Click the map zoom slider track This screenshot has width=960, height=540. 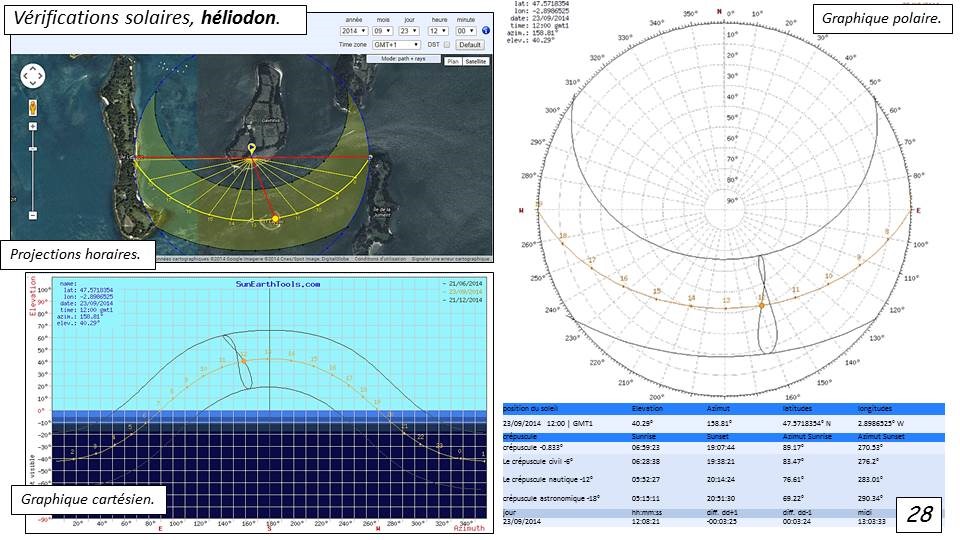[x=33, y=170]
